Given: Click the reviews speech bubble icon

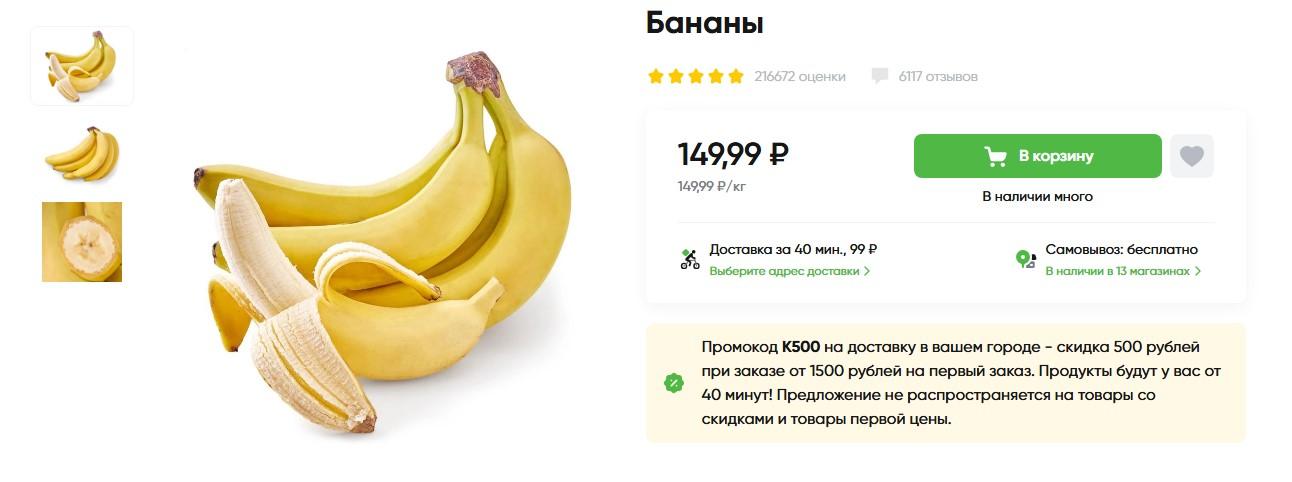Looking at the screenshot, I should point(880,76).
